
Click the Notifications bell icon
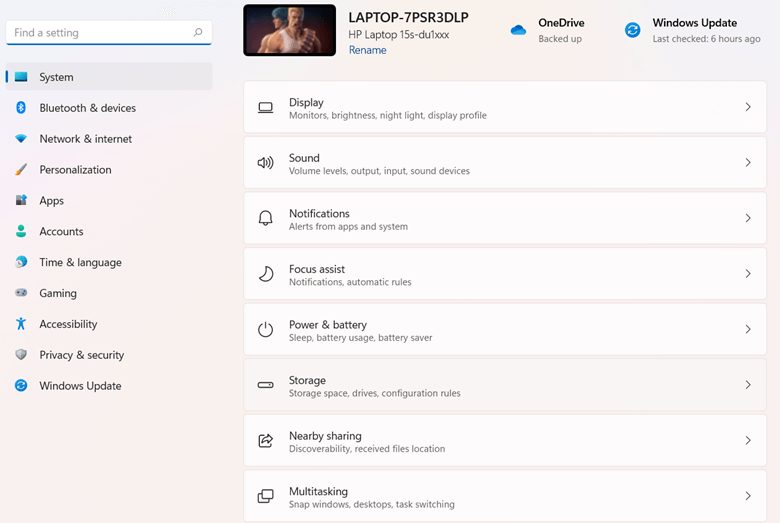[266, 218]
